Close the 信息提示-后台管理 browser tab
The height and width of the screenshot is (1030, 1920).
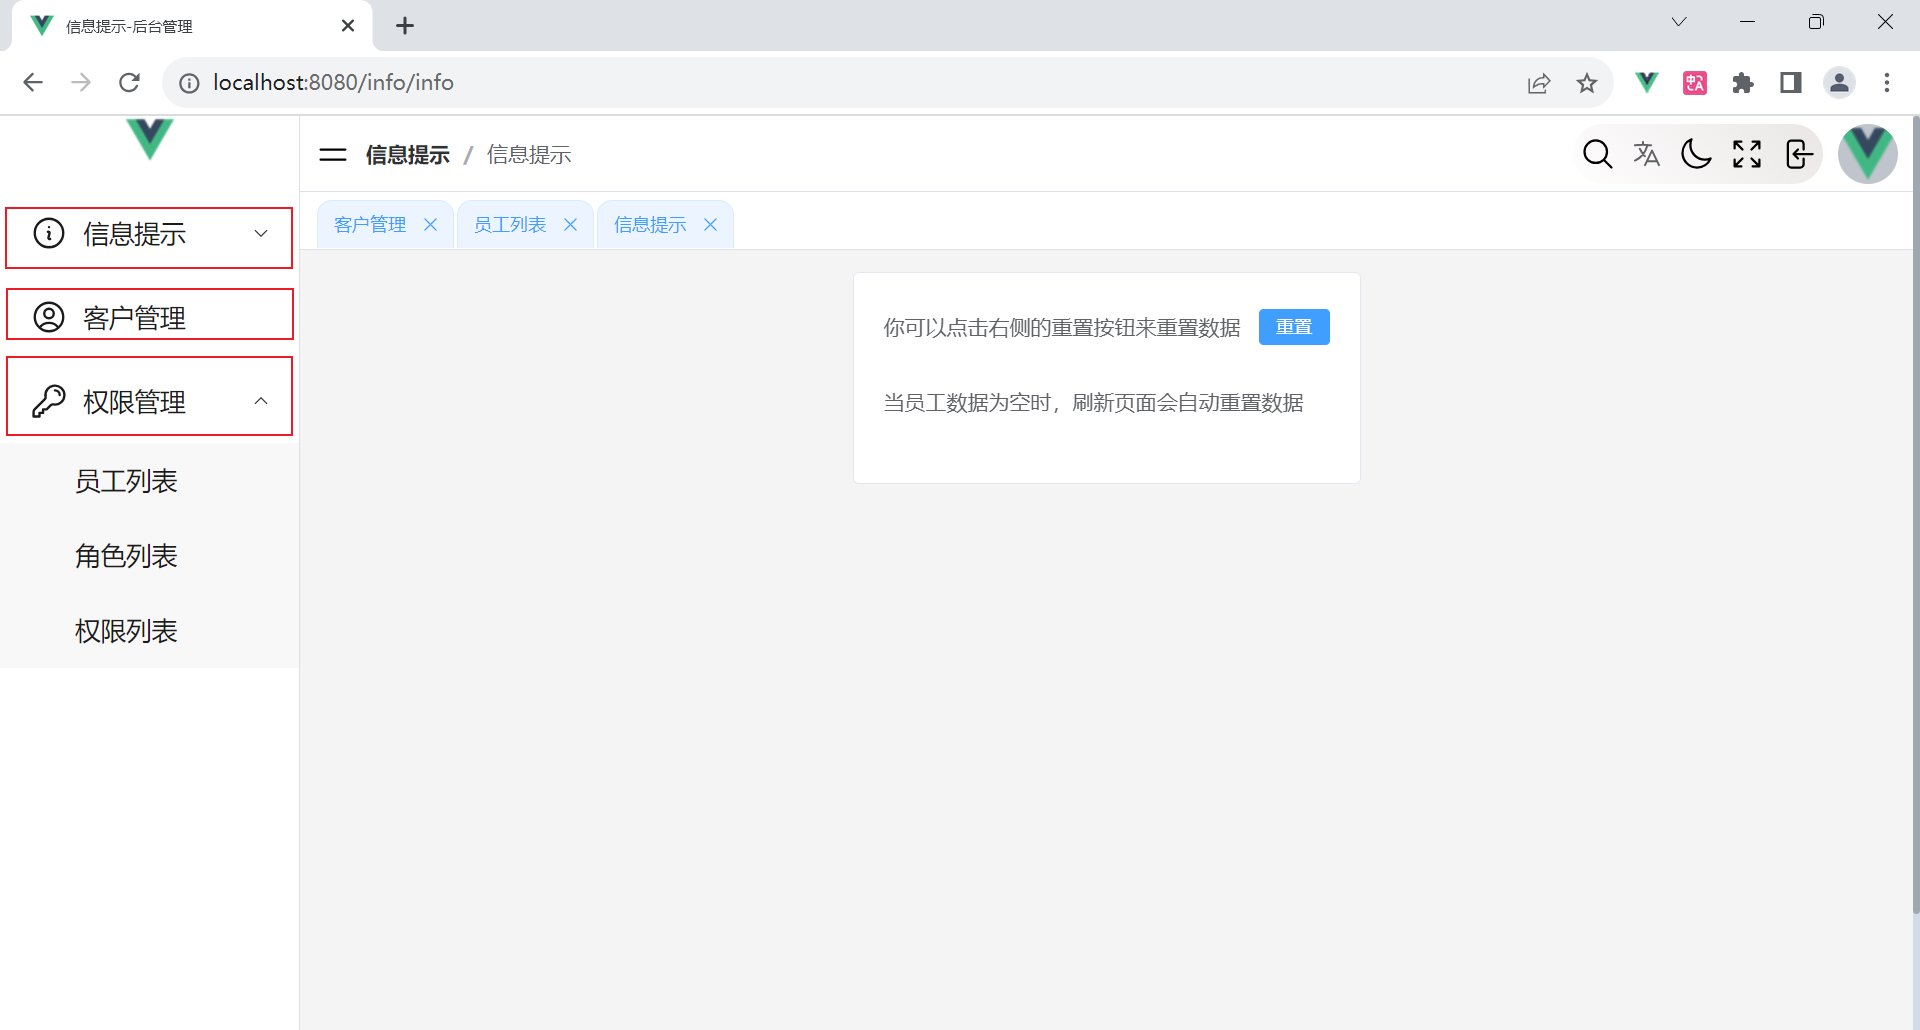tap(348, 26)
